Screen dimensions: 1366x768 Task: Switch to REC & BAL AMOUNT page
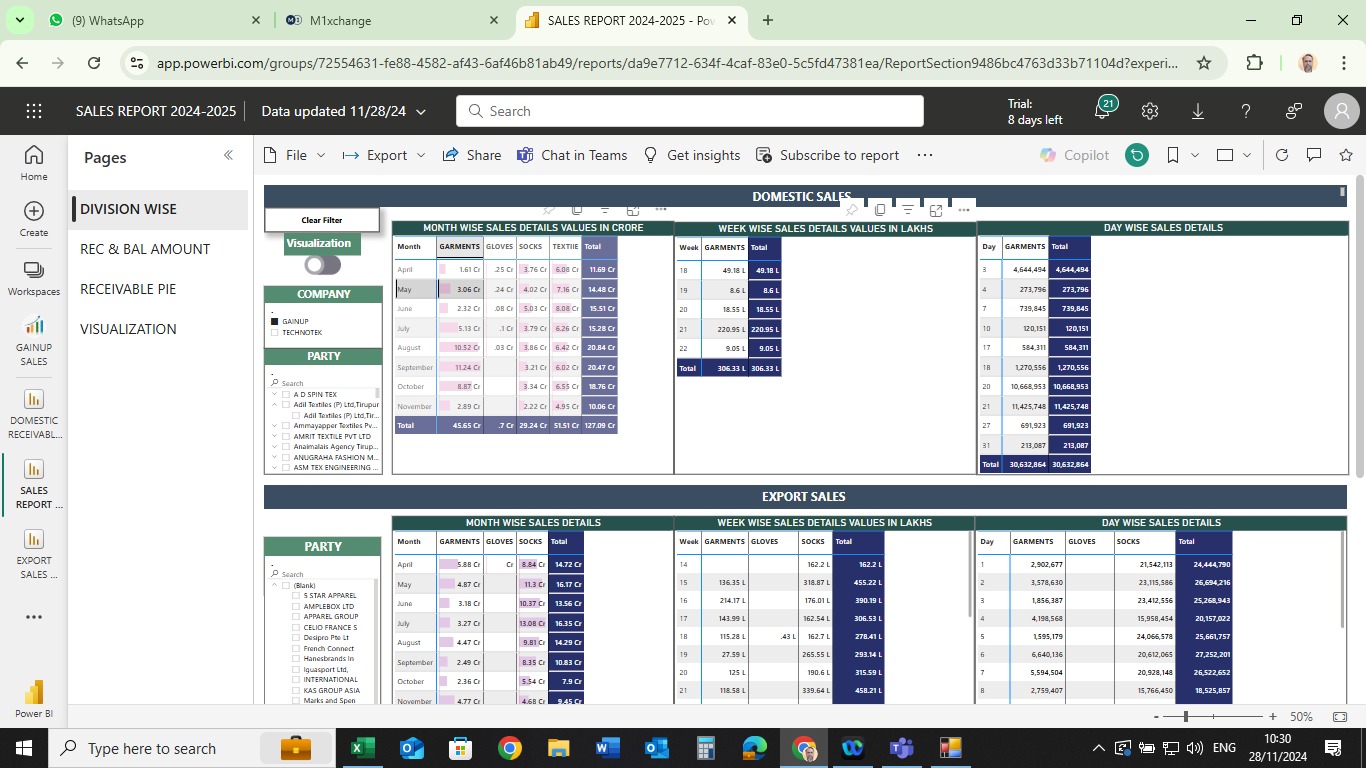coord(145,249)
